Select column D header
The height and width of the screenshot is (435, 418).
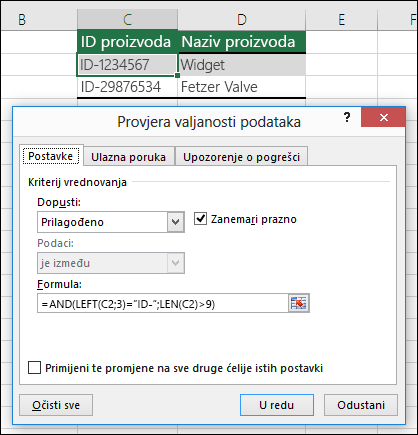click(242, 20)
